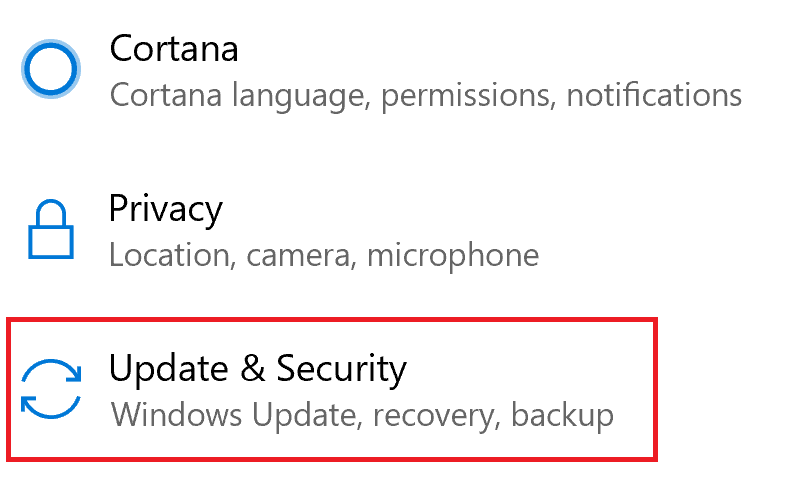Open the Cortana settings heading

pos(174,49)
